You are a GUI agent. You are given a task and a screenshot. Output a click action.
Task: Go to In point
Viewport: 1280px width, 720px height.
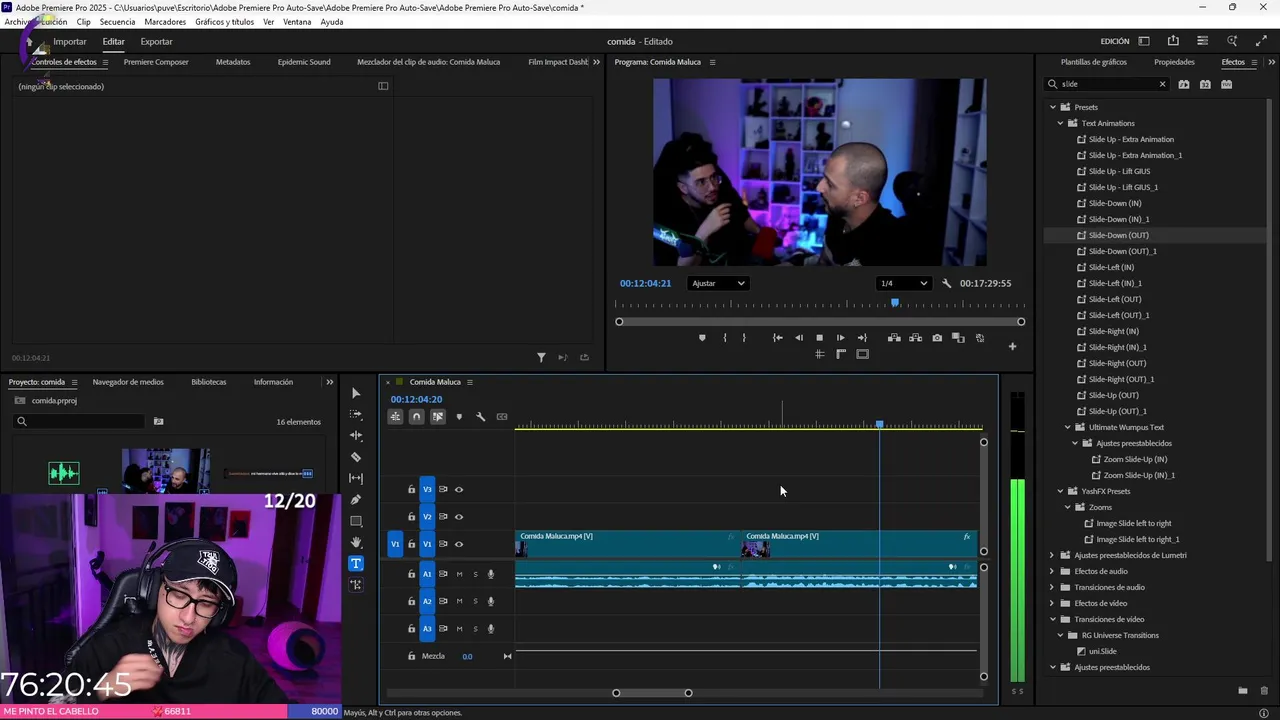coord(777,338)
